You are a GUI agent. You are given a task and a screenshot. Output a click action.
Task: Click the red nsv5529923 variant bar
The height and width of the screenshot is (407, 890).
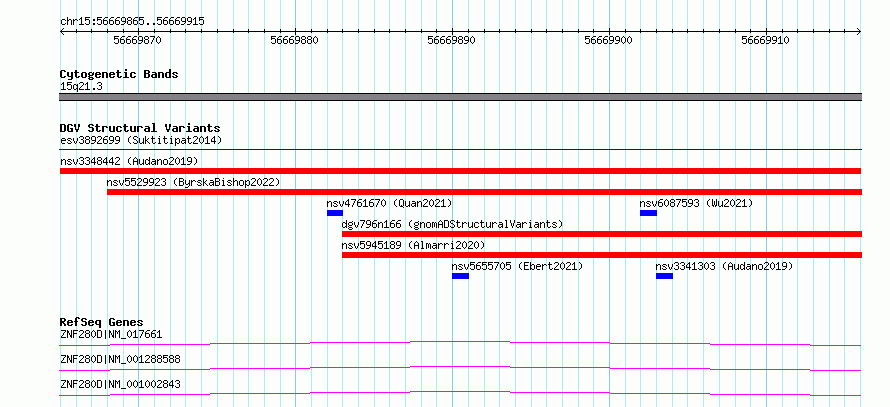[484, 192]
